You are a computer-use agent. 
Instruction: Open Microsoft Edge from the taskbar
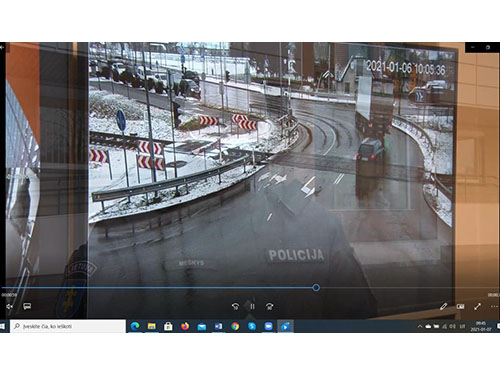coord(135,326)
